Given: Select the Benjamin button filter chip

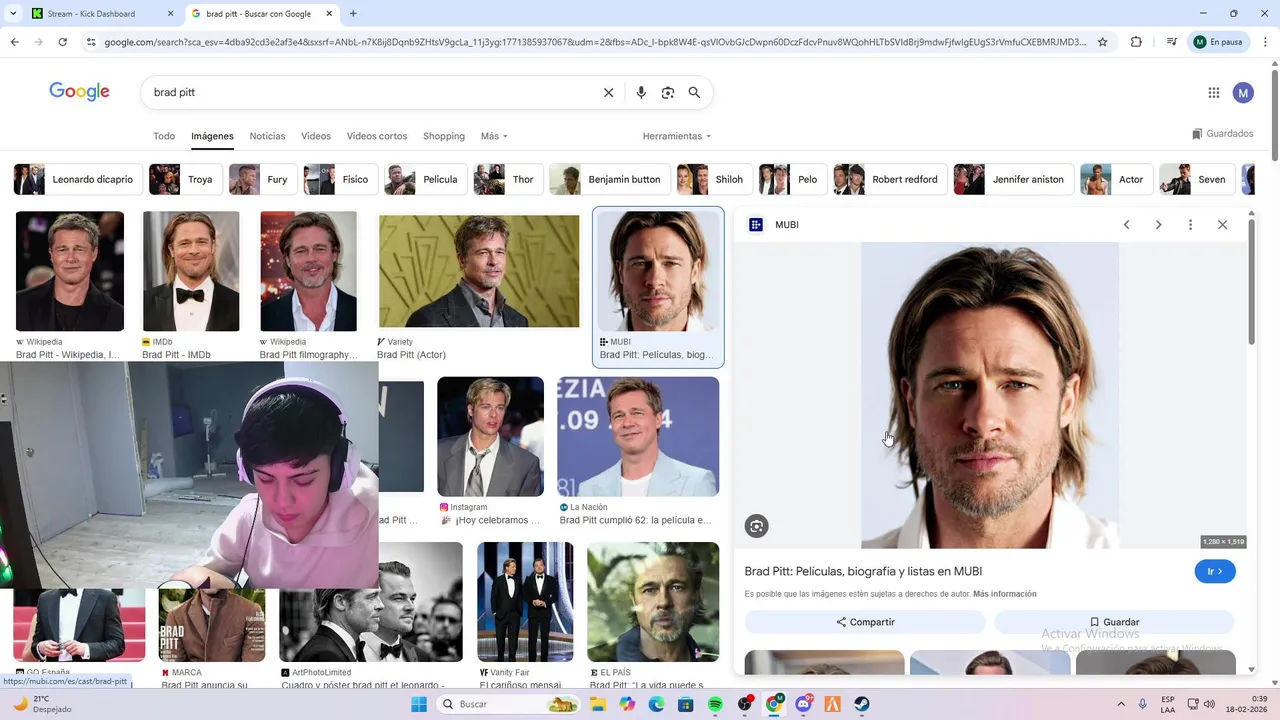Looking at the screenshot, I should tap(609, 179).
